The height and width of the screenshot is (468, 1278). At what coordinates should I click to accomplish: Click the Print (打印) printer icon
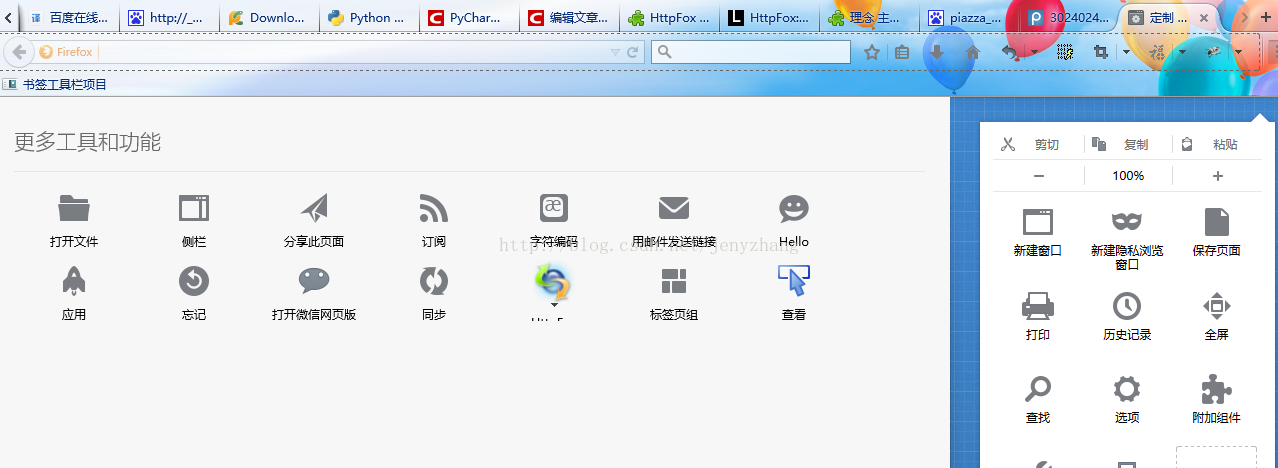click(1038, 305)
